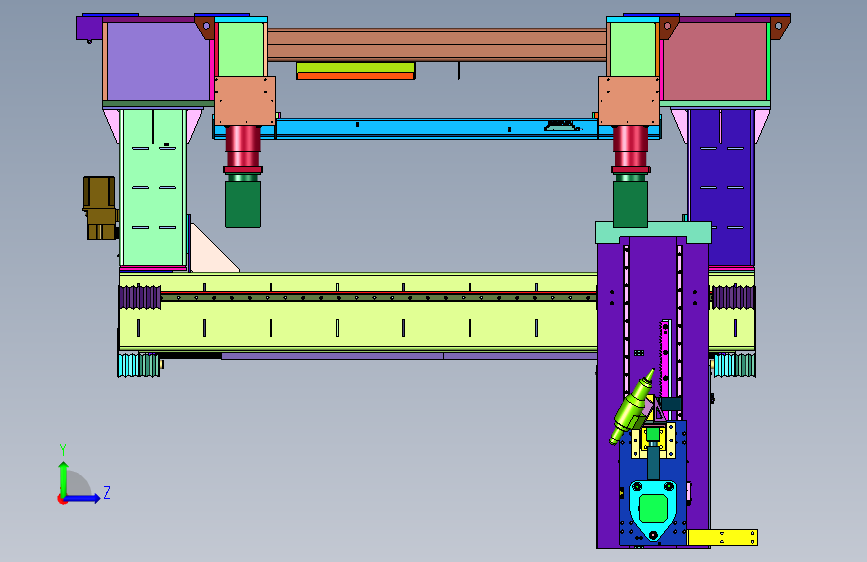Select the olive-brown motor on the left column
867x562 pixels.
pos(100,208)
